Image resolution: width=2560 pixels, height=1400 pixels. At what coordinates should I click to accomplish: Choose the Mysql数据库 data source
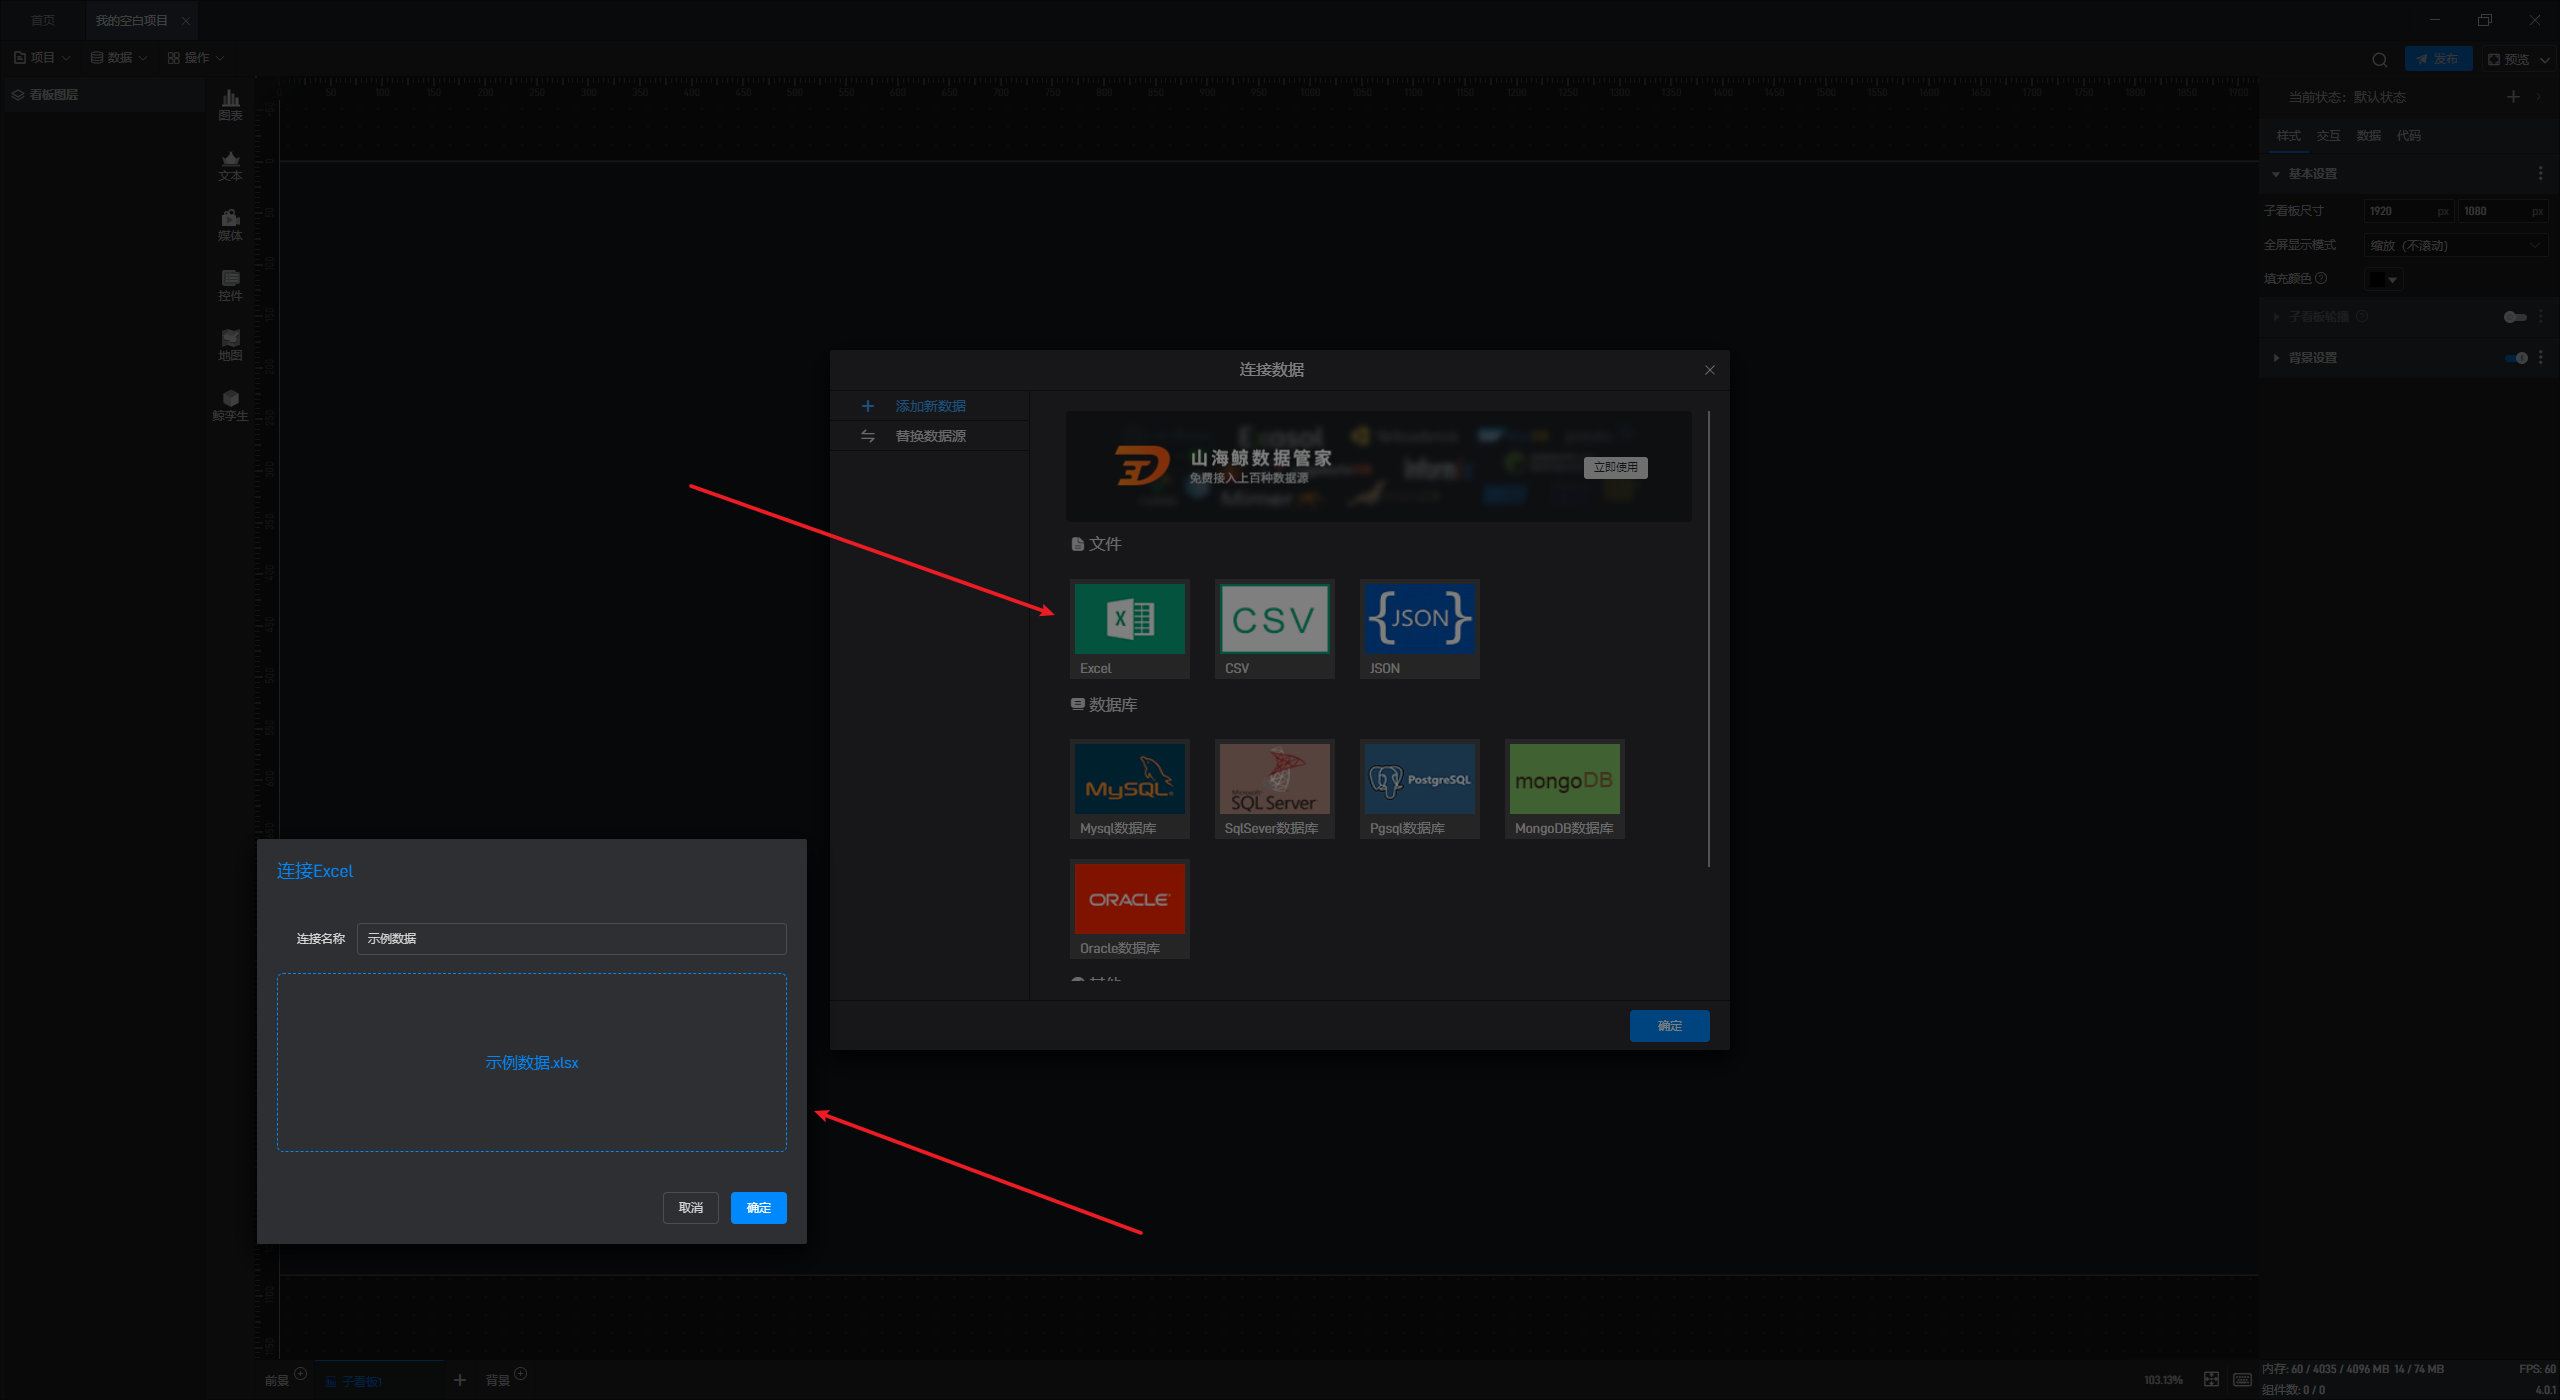(x=1129, y=789)
